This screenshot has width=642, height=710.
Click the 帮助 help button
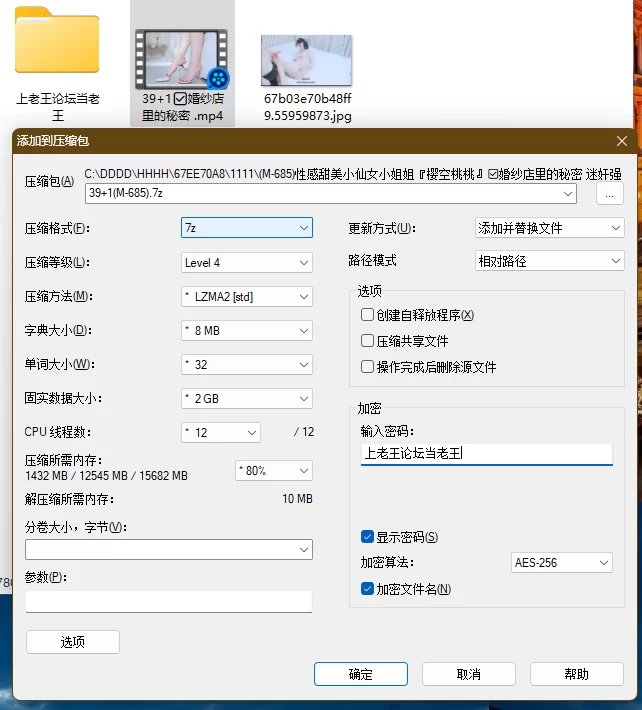pyautogui.click(x=576, y=674)
